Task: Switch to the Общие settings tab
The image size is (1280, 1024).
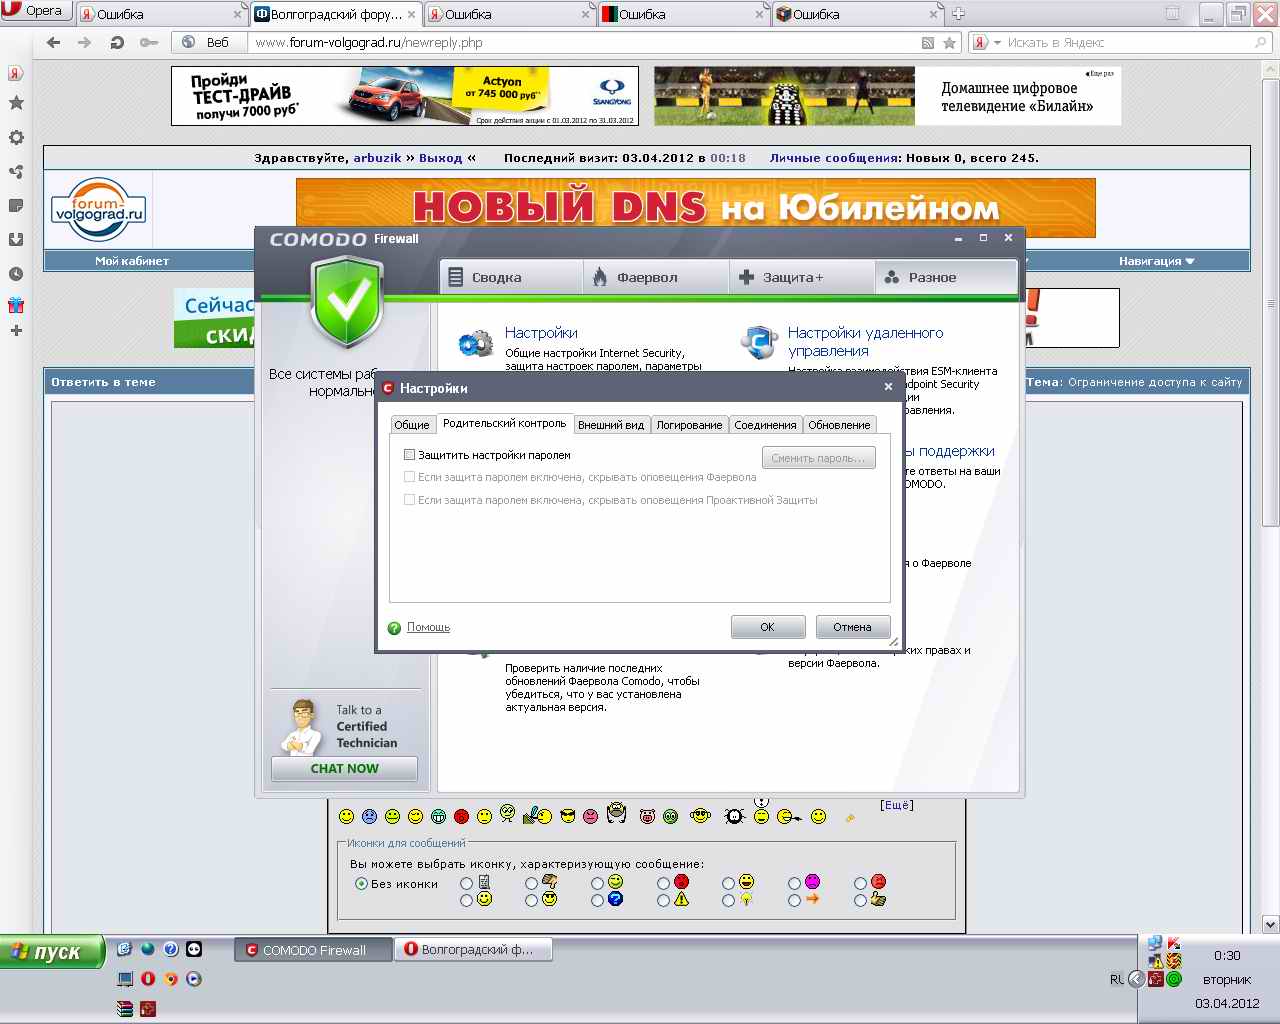Action: (411, 425)
